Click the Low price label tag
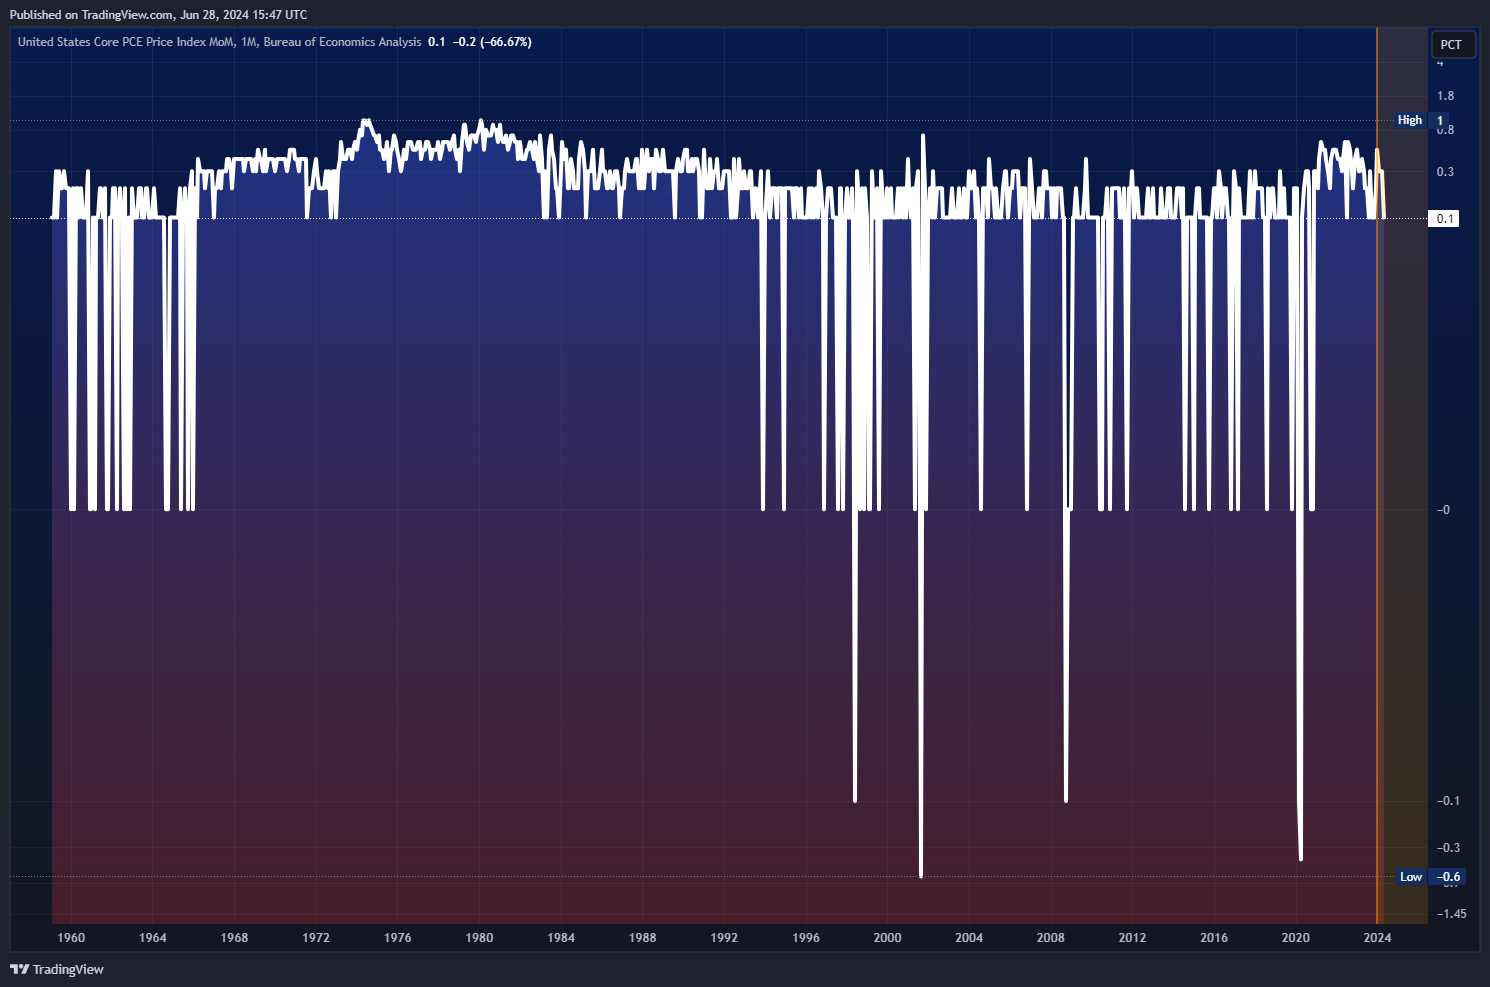The width and height of the screenshot is (1490, 987). coord(1411,877)
